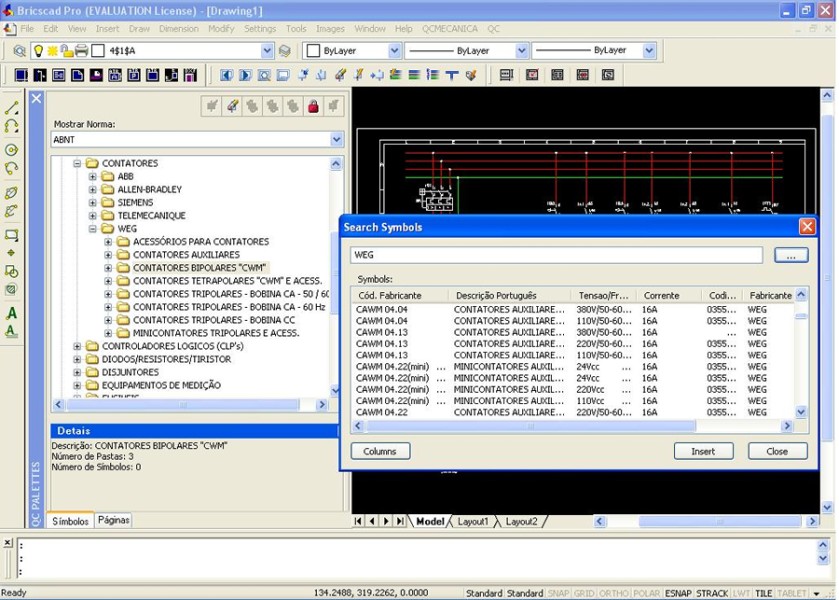
Task: Click the magnifier icon at far left of the layer toolbar
Action: coord(19,51)
